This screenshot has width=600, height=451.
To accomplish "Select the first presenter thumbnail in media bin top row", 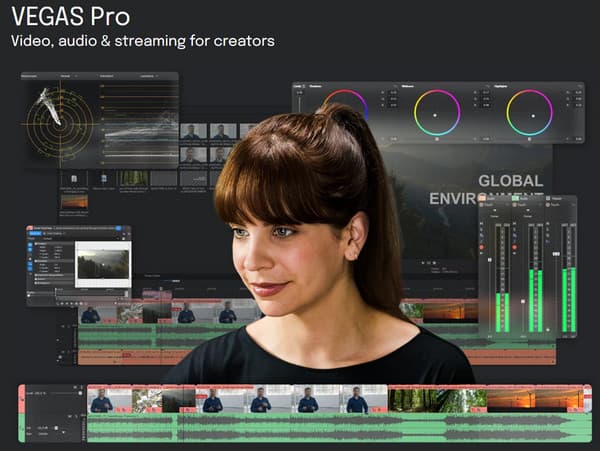I will 193,131.
